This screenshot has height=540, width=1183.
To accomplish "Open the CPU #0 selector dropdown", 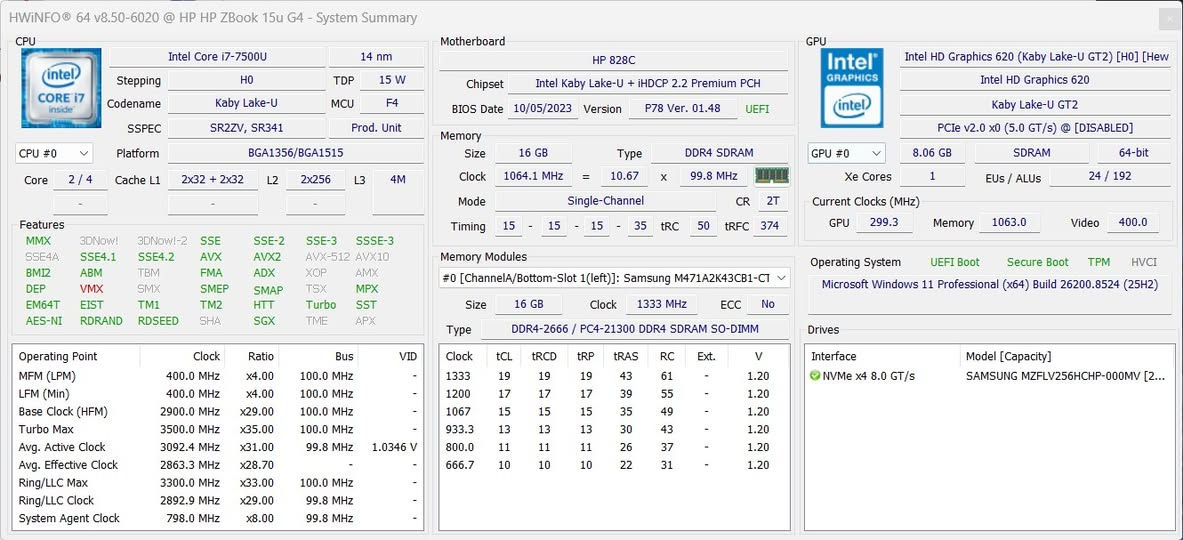I will (x=54, y=153).
